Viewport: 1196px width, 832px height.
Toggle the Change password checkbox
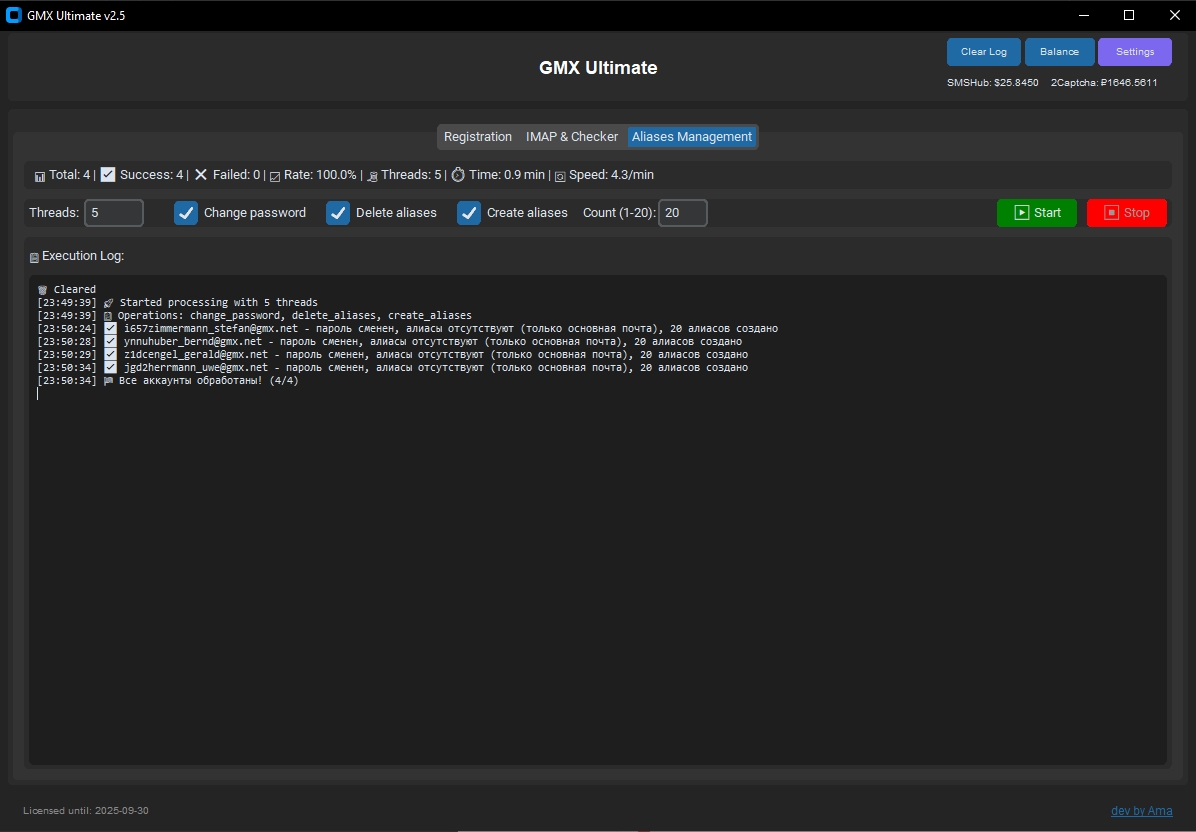click(186, 213)
